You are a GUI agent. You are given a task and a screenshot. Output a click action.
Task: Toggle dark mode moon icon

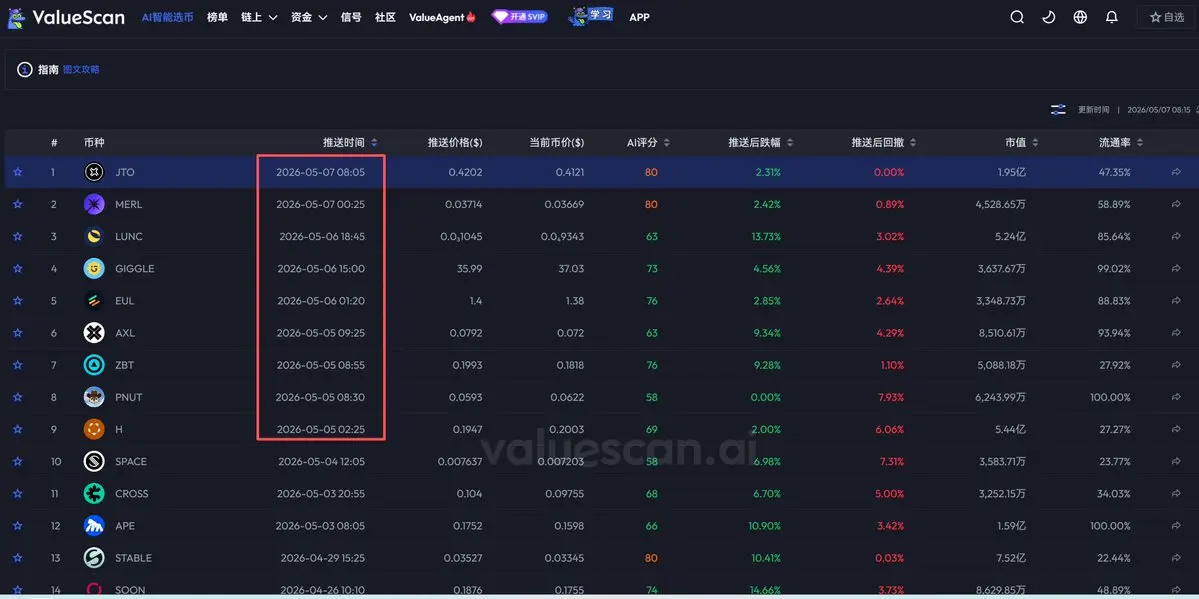click(1048, 17)
